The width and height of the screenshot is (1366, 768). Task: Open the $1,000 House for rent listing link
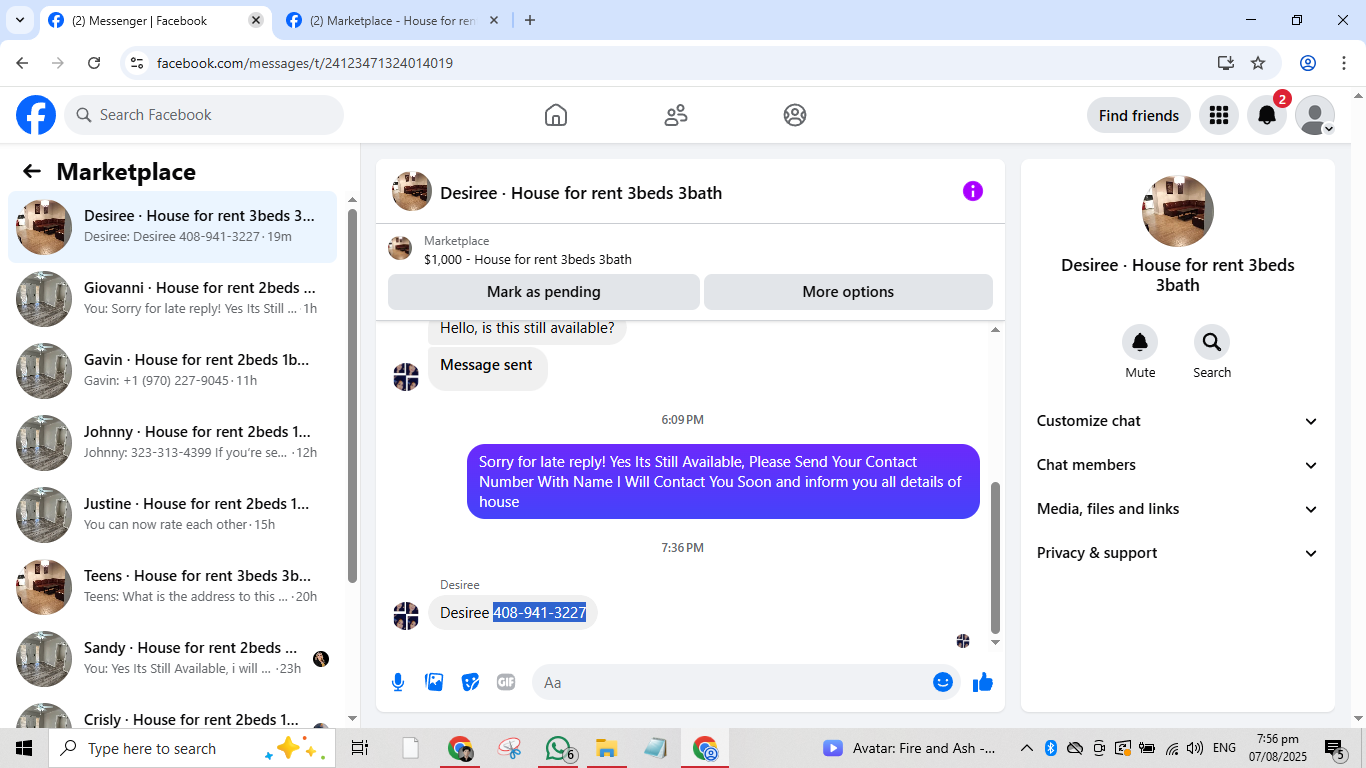(x=528, y=259)
